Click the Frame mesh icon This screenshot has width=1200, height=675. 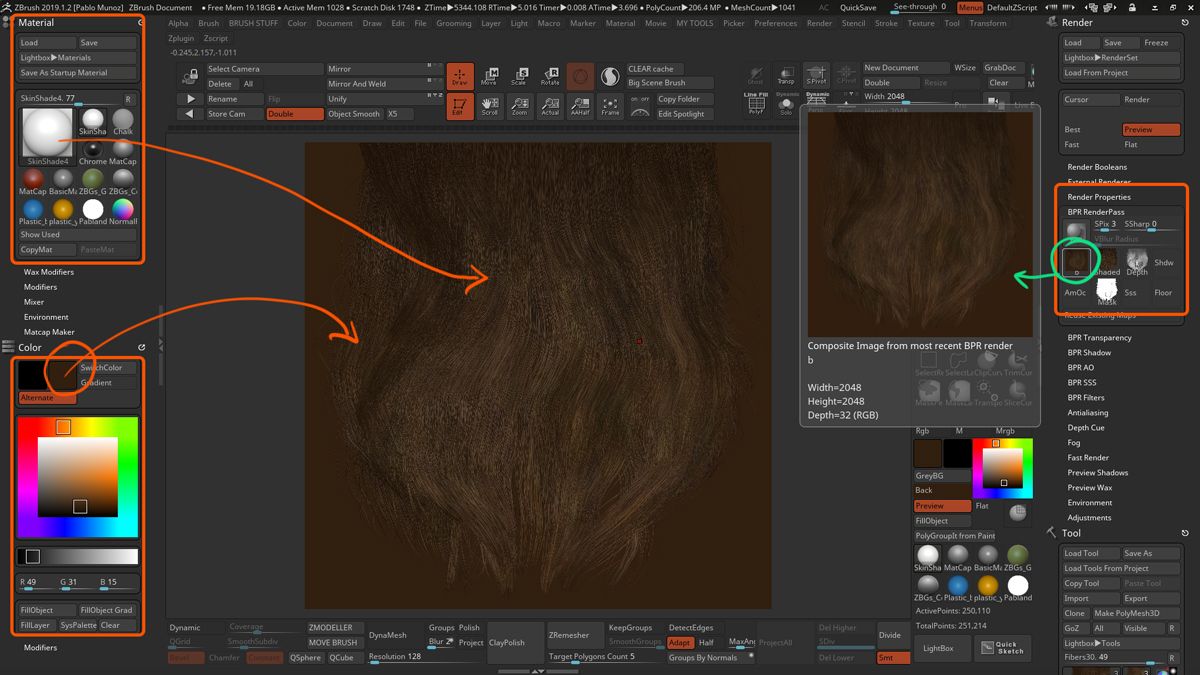point(610,106)
